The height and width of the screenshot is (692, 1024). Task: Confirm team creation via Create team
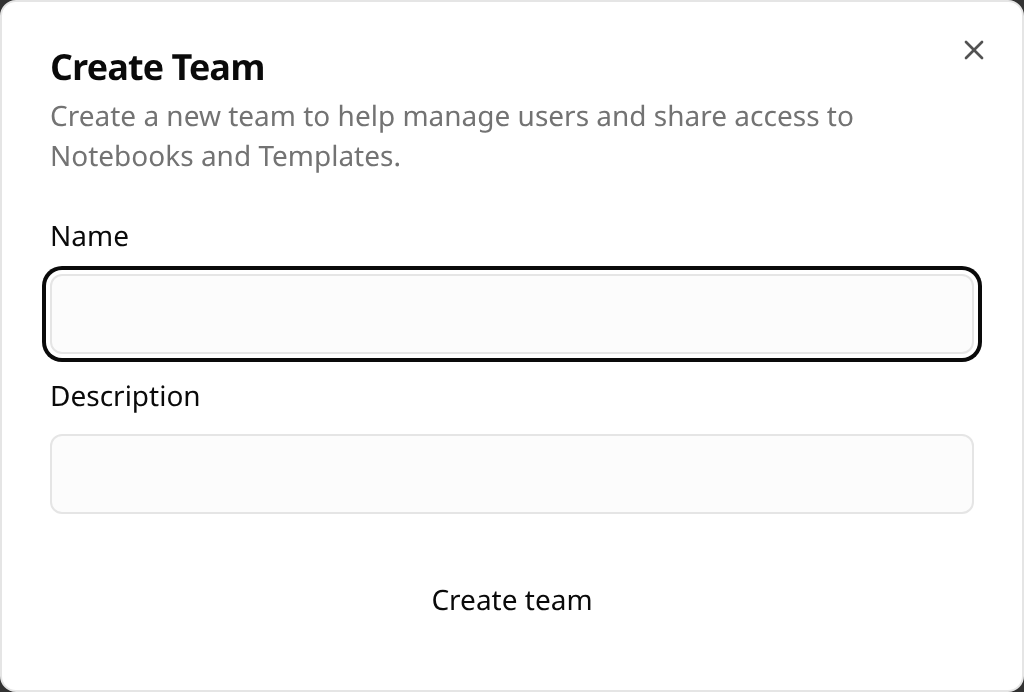(512, 600)
